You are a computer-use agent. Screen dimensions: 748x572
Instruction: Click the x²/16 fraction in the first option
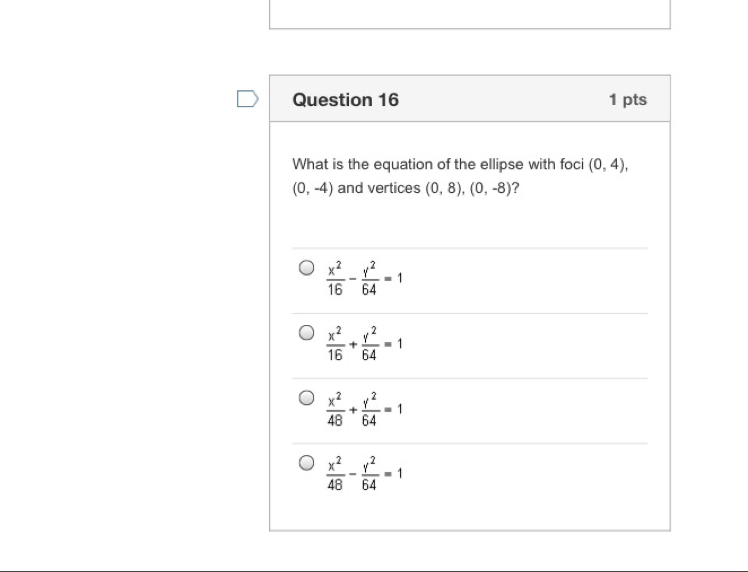click(x=335, y=279)
